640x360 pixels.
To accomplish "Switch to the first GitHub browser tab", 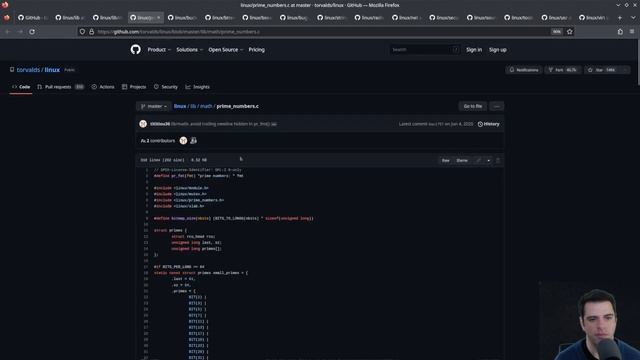I will point(33,18).
